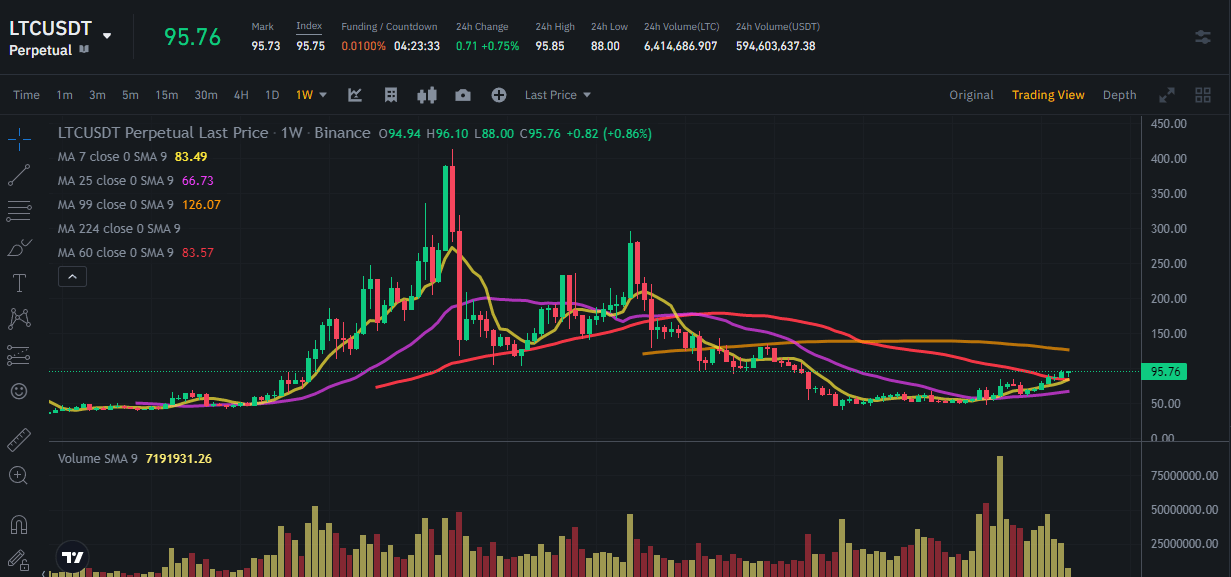Open the forecasting and measurement tool
The width and height of the screenshot is (1231, 577).
pyautogui.click(x=19, y=354)
